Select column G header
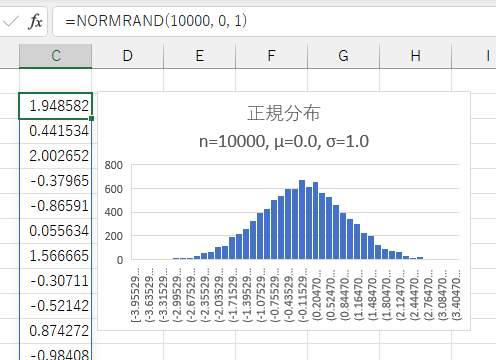The height and width of the screenshot is (360, 496). pos(344,56)
